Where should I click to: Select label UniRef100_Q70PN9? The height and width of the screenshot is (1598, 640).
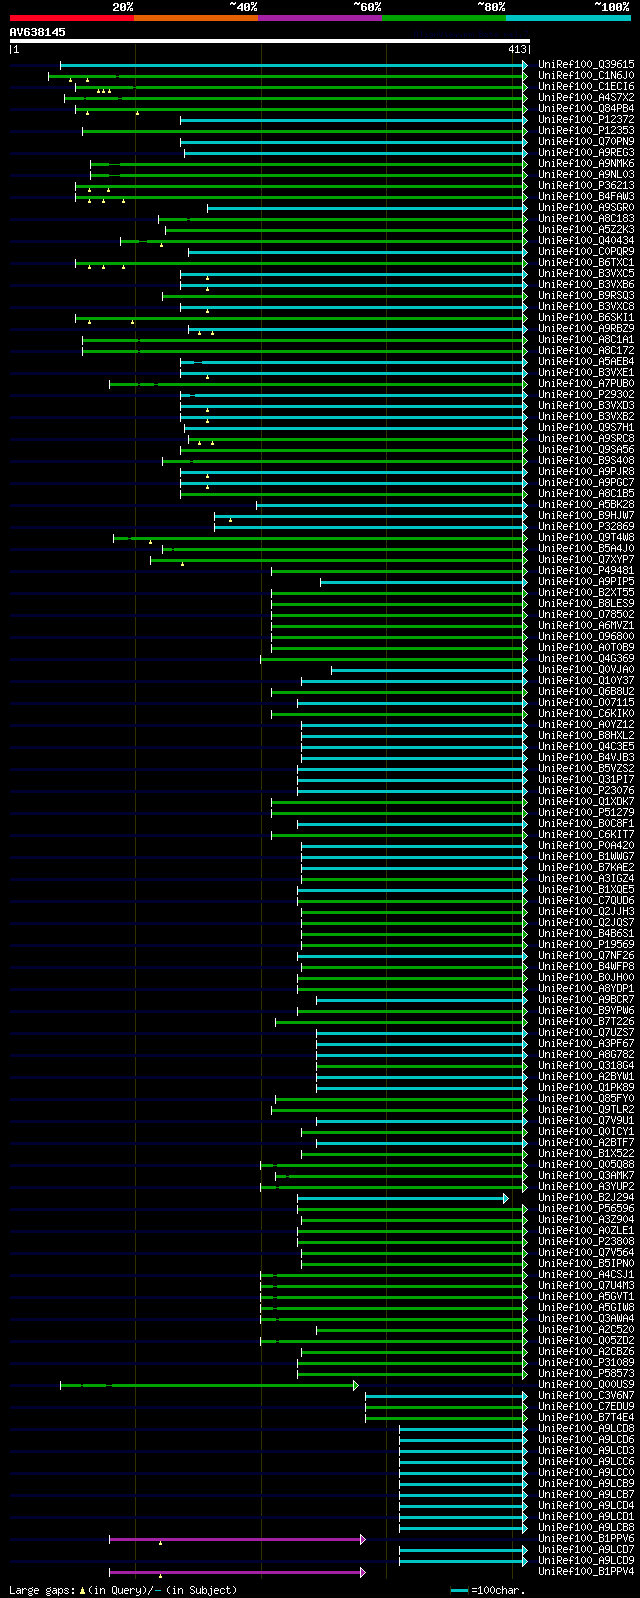[x=586, y=141]
